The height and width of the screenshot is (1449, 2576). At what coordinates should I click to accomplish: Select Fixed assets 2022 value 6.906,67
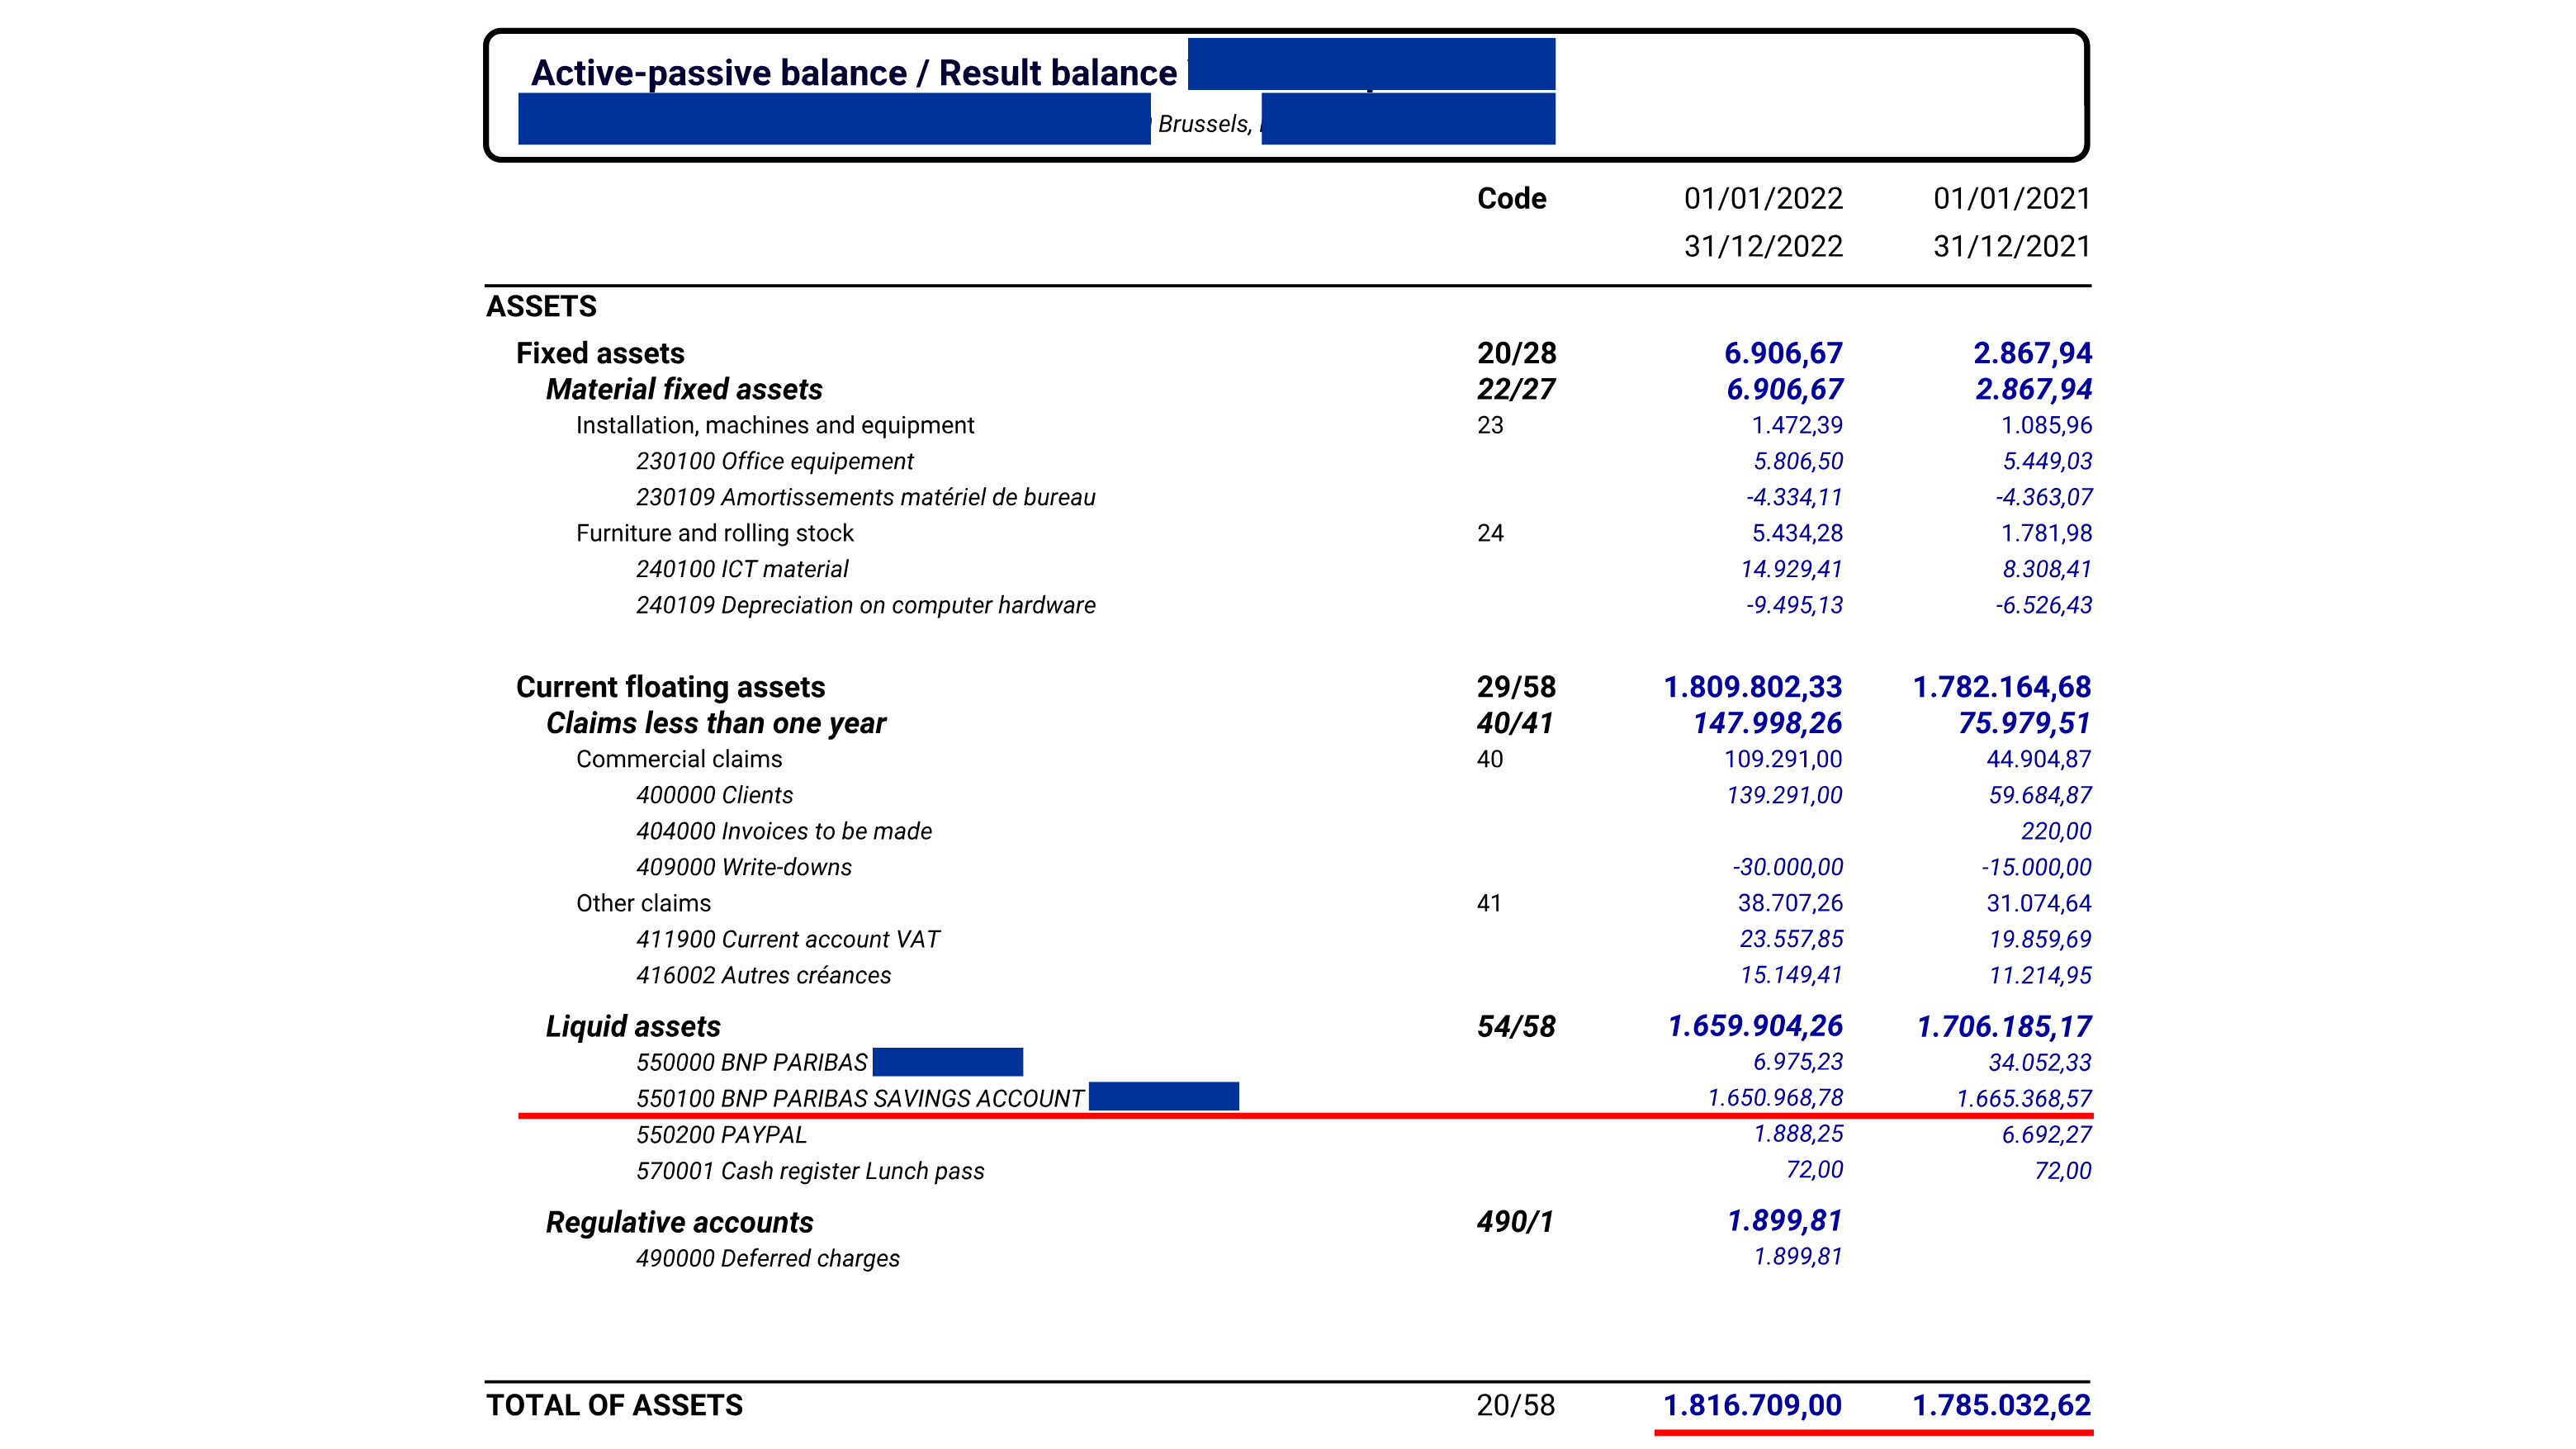pyautogui.click(x=1783, y=353)
